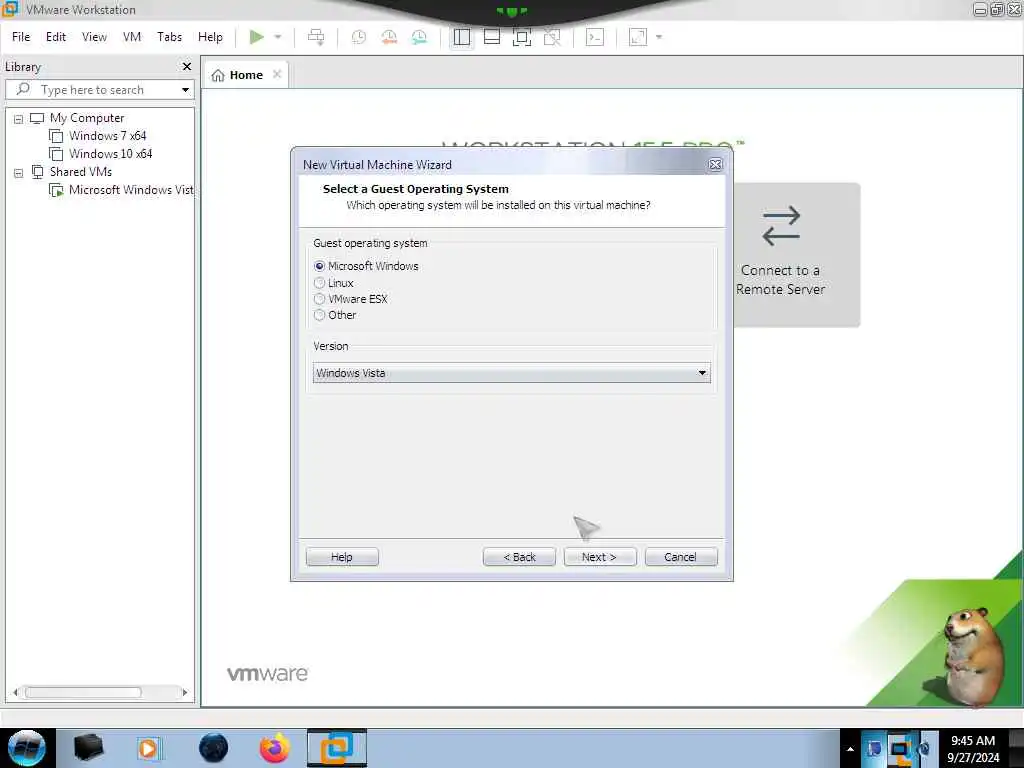Click the VMware Workstation taskbar icon

coord(337,748)
